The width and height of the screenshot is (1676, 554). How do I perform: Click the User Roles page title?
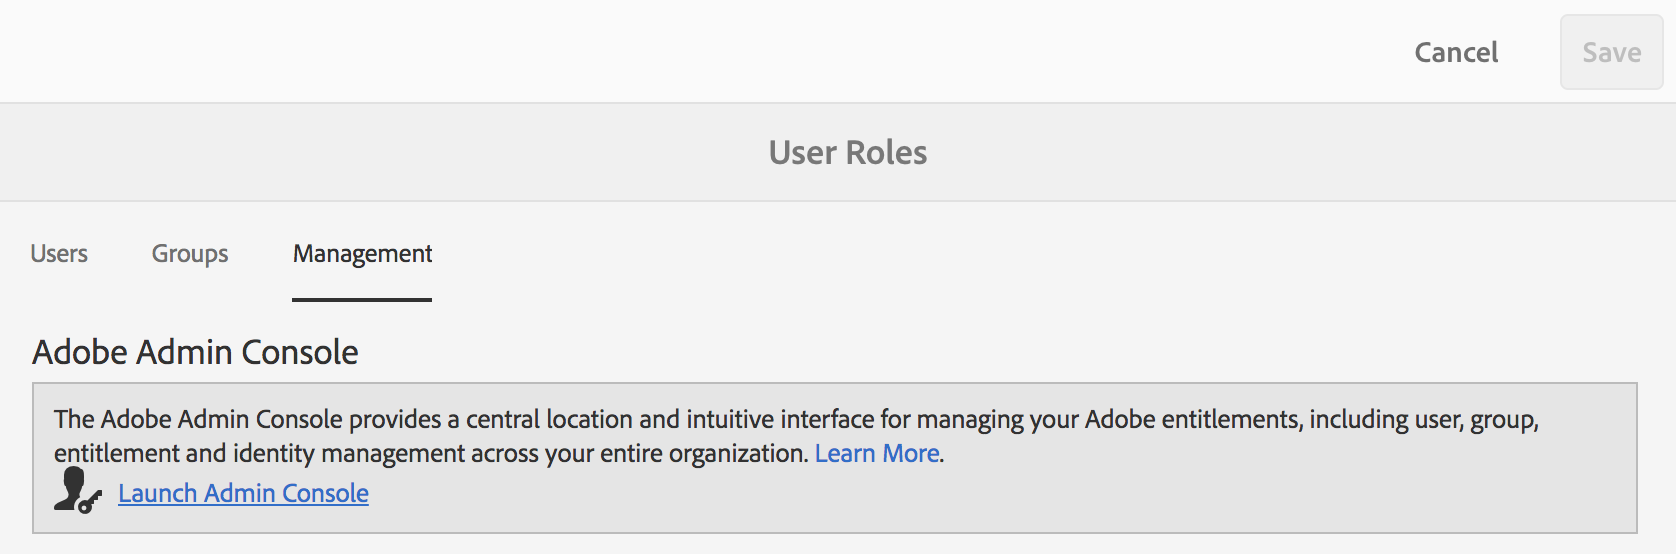848,152
